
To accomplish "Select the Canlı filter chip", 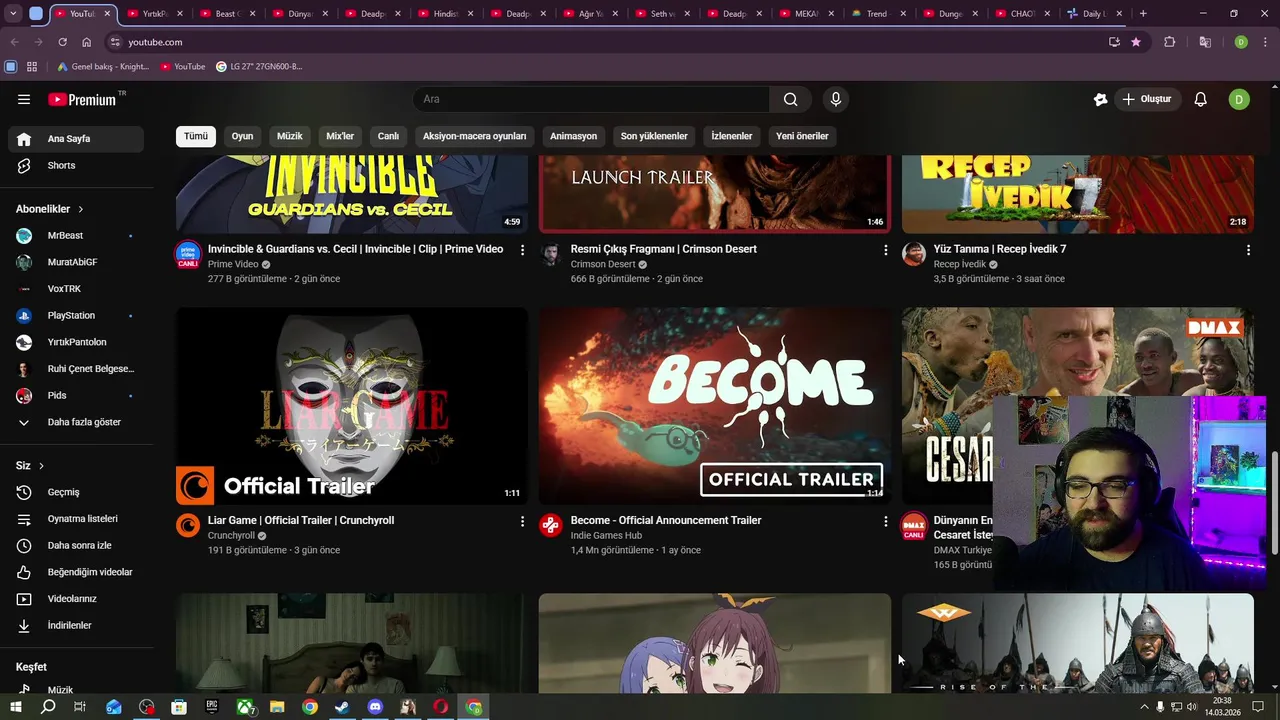I will click(388, 136).
